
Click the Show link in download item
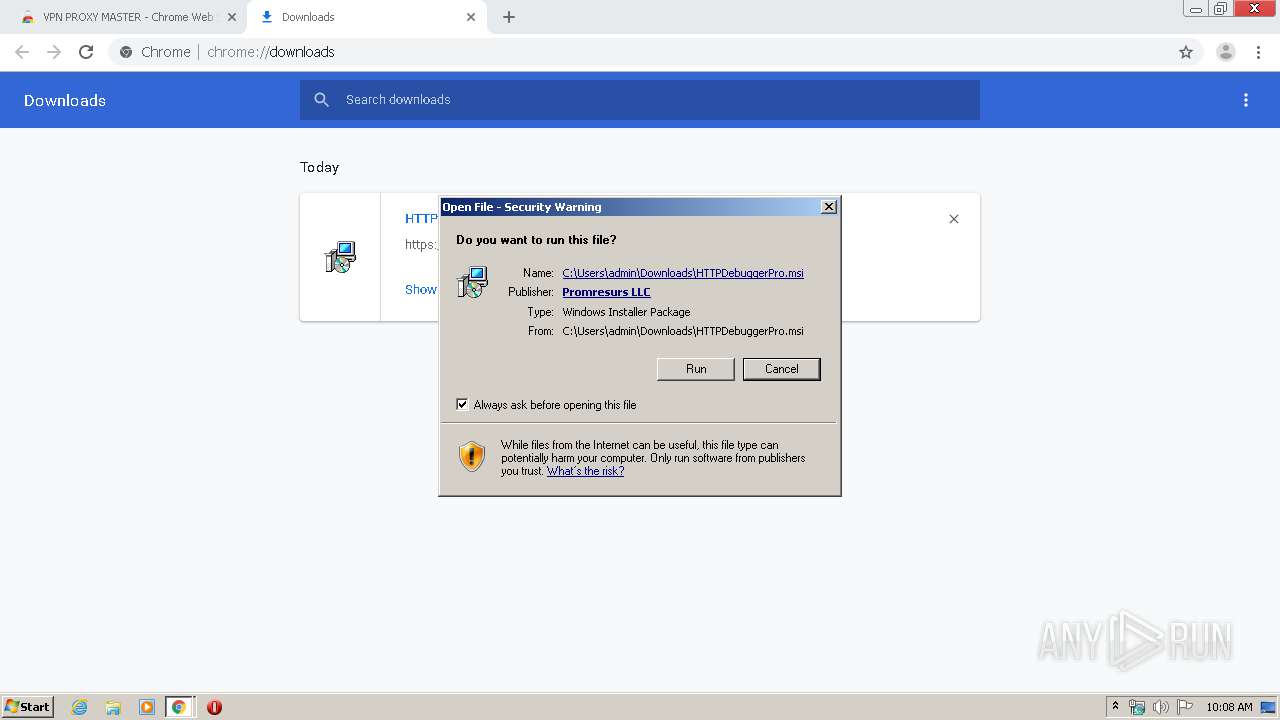click(x=421, y=289)
